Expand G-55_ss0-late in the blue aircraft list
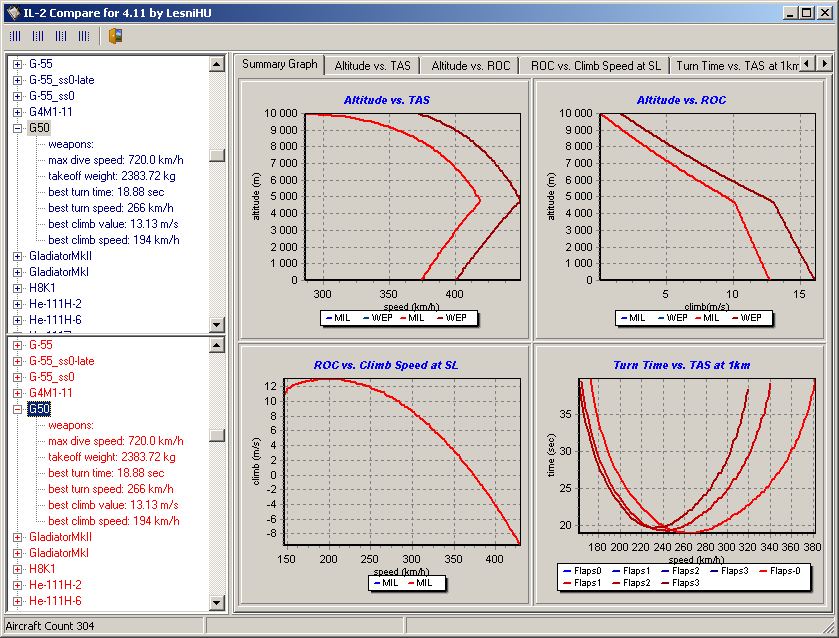The width and height of the screenshot is (839, 638). coord(18,80)
